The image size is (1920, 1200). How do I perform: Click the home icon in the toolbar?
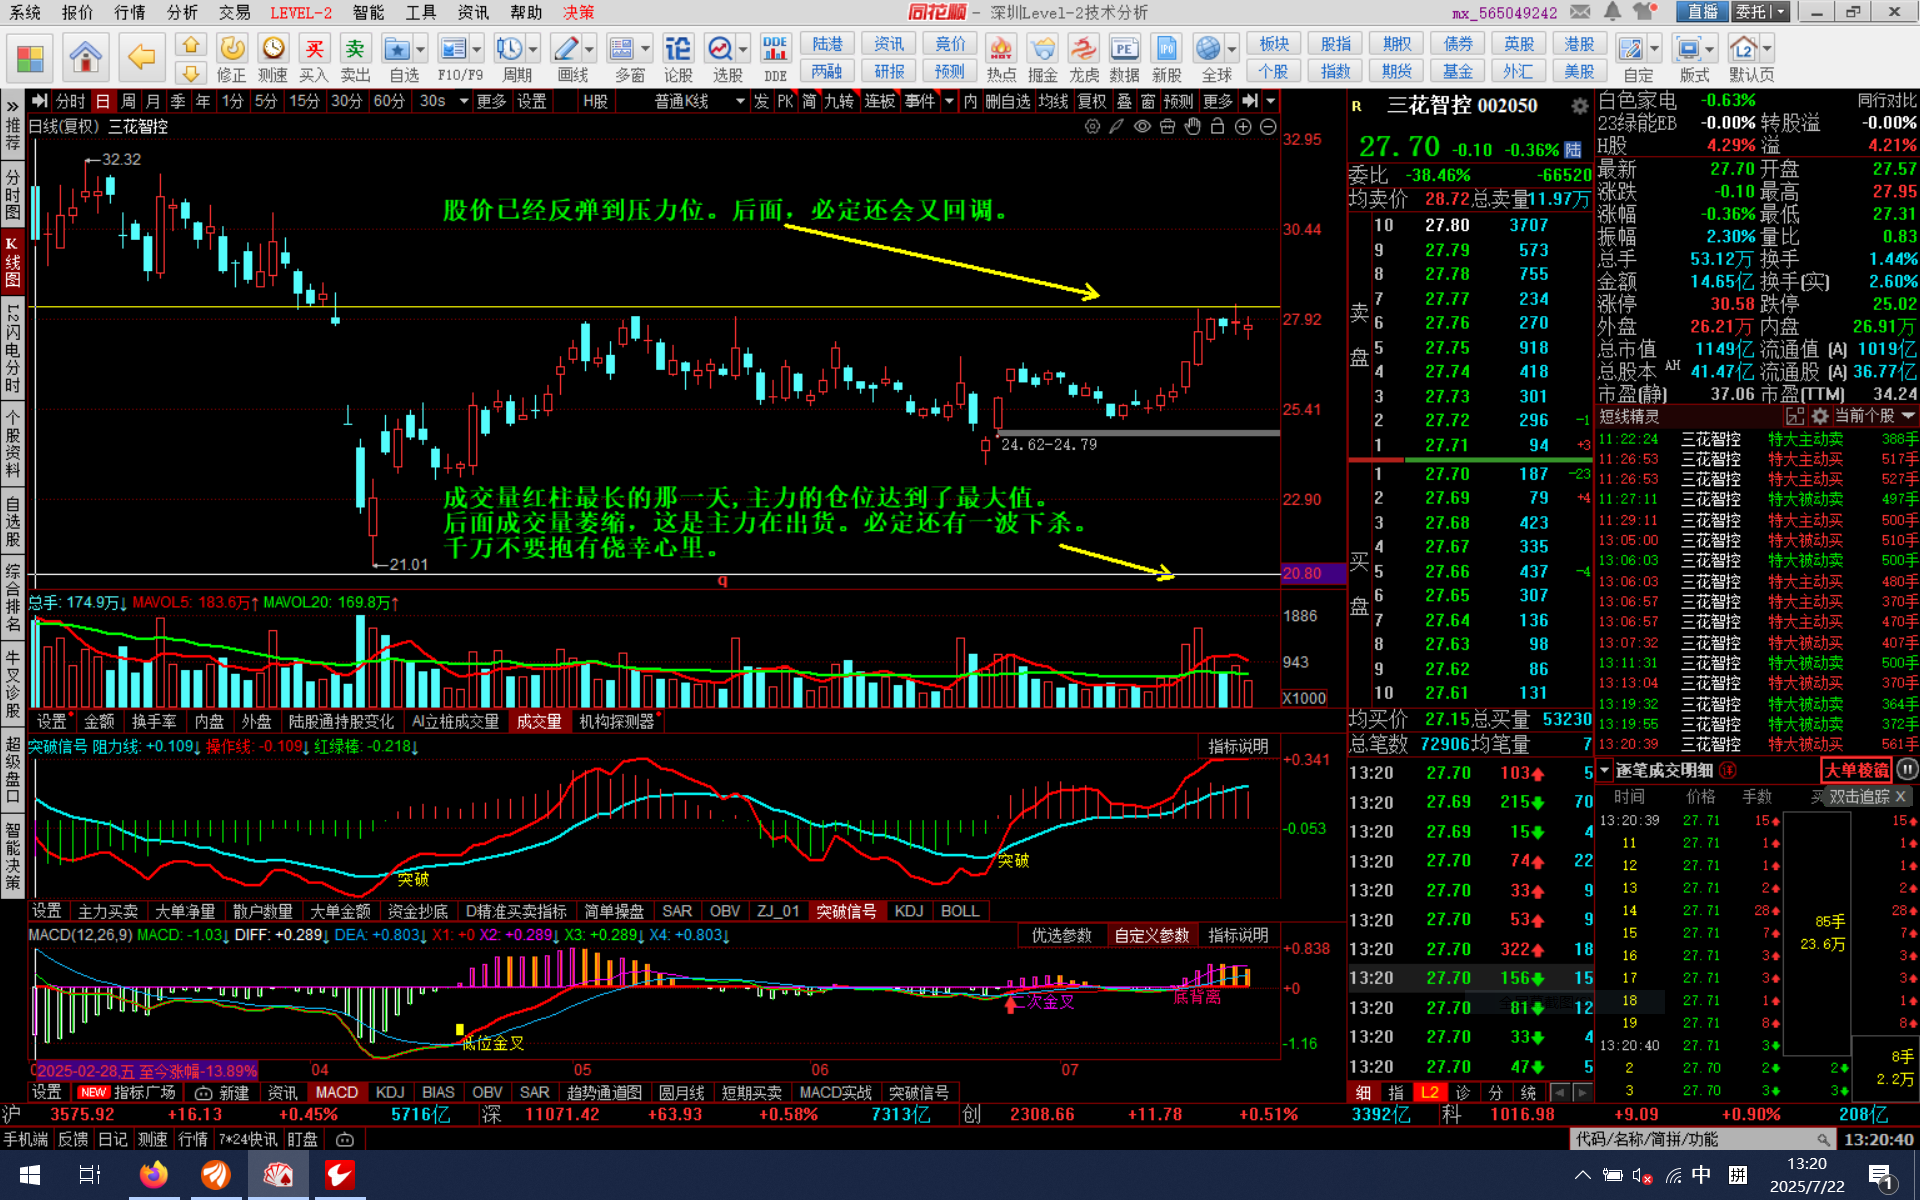tap(85, 57)
